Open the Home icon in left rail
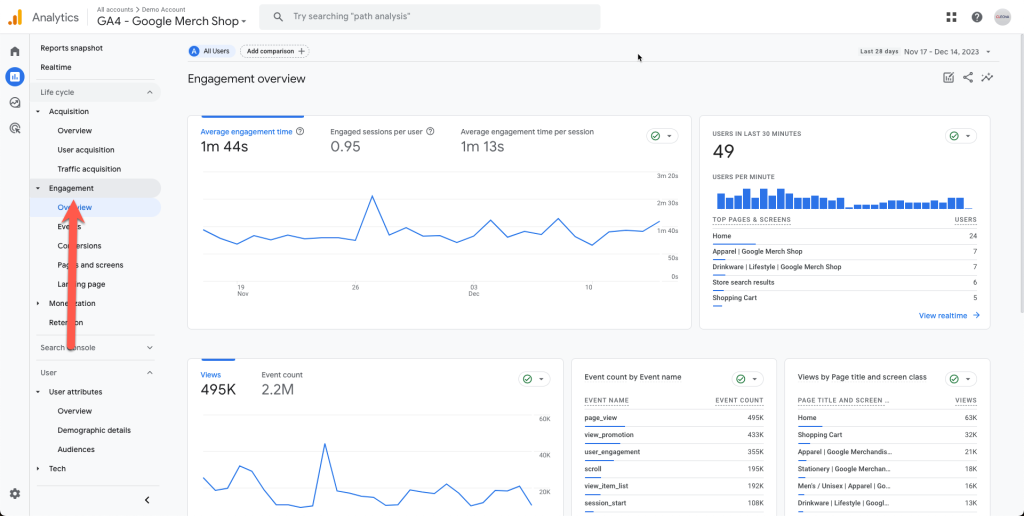1024x516 pixels. (x=14, y=52)
